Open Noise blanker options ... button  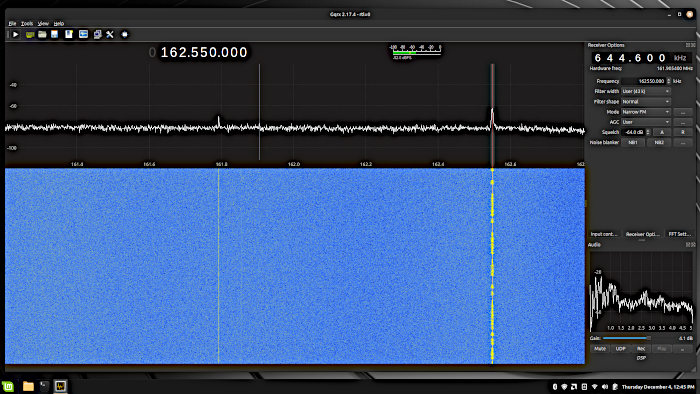click(683, 142)
